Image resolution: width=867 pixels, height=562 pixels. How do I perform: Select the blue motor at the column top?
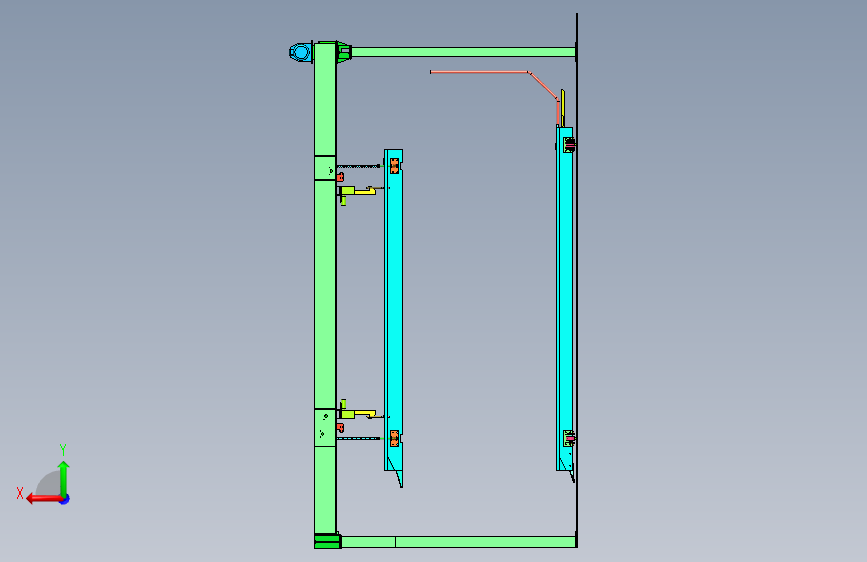click(x=301, y=52)
